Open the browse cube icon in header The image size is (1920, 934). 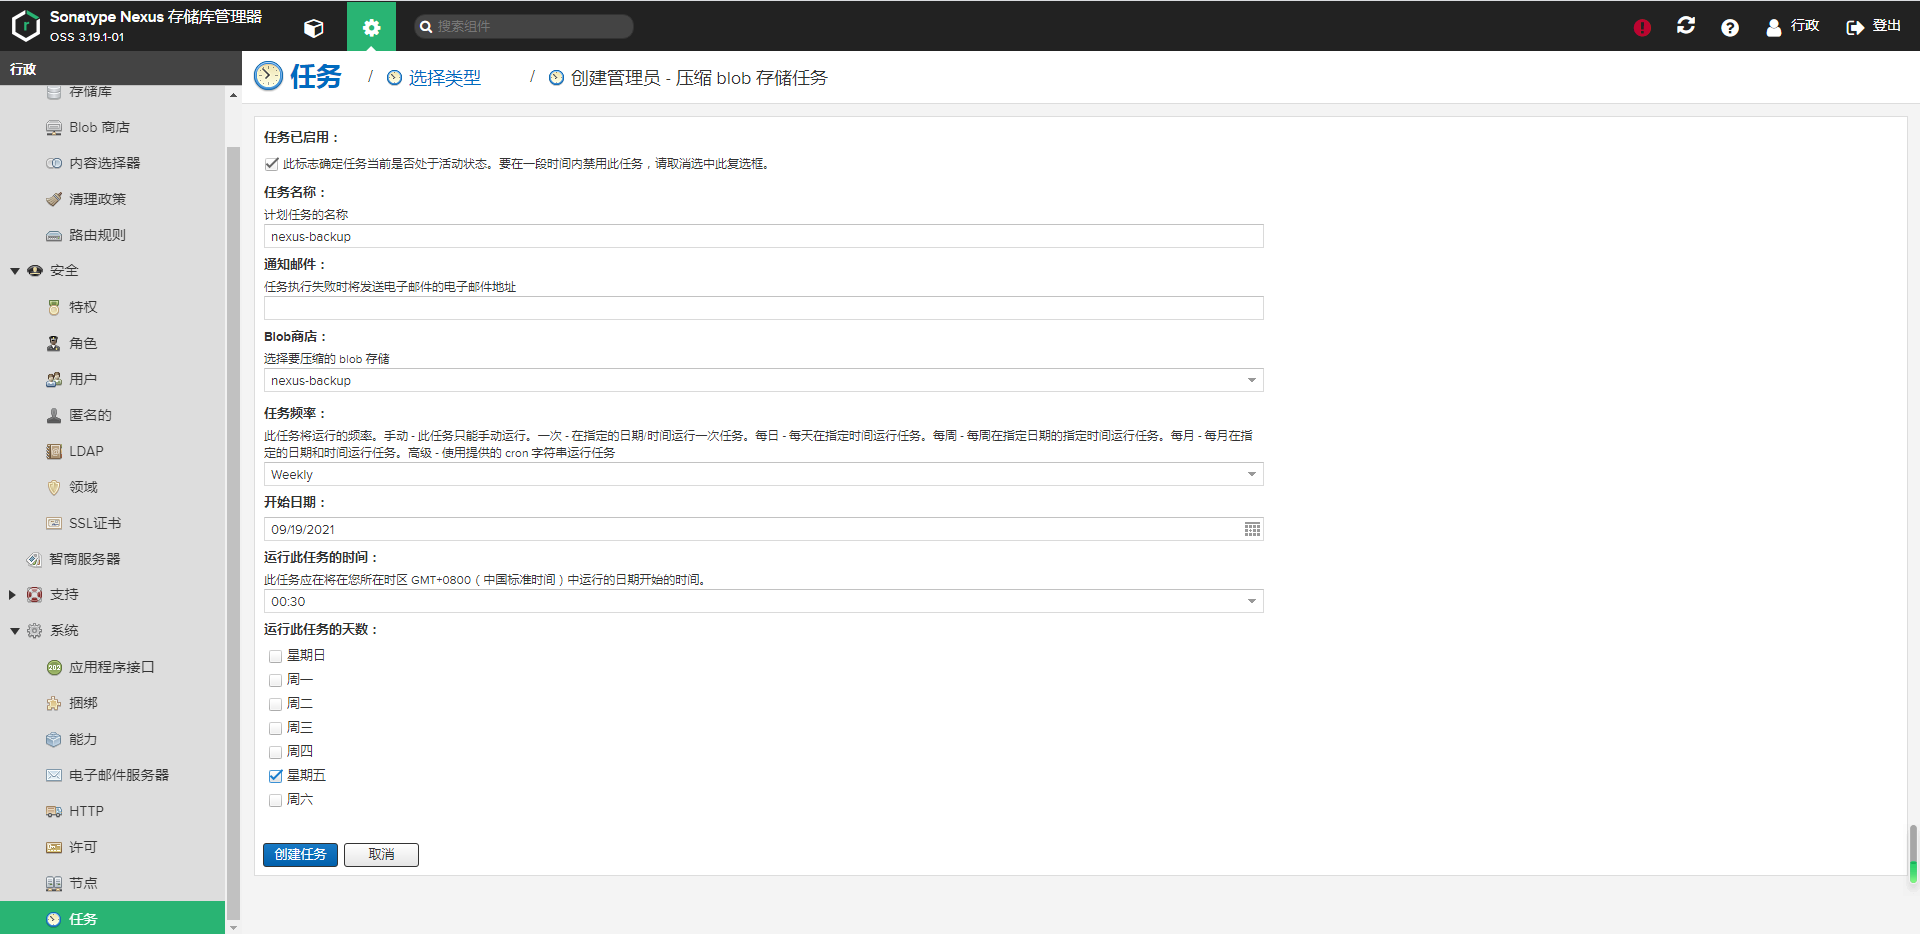pyautogui.click(x=314, y=27)
